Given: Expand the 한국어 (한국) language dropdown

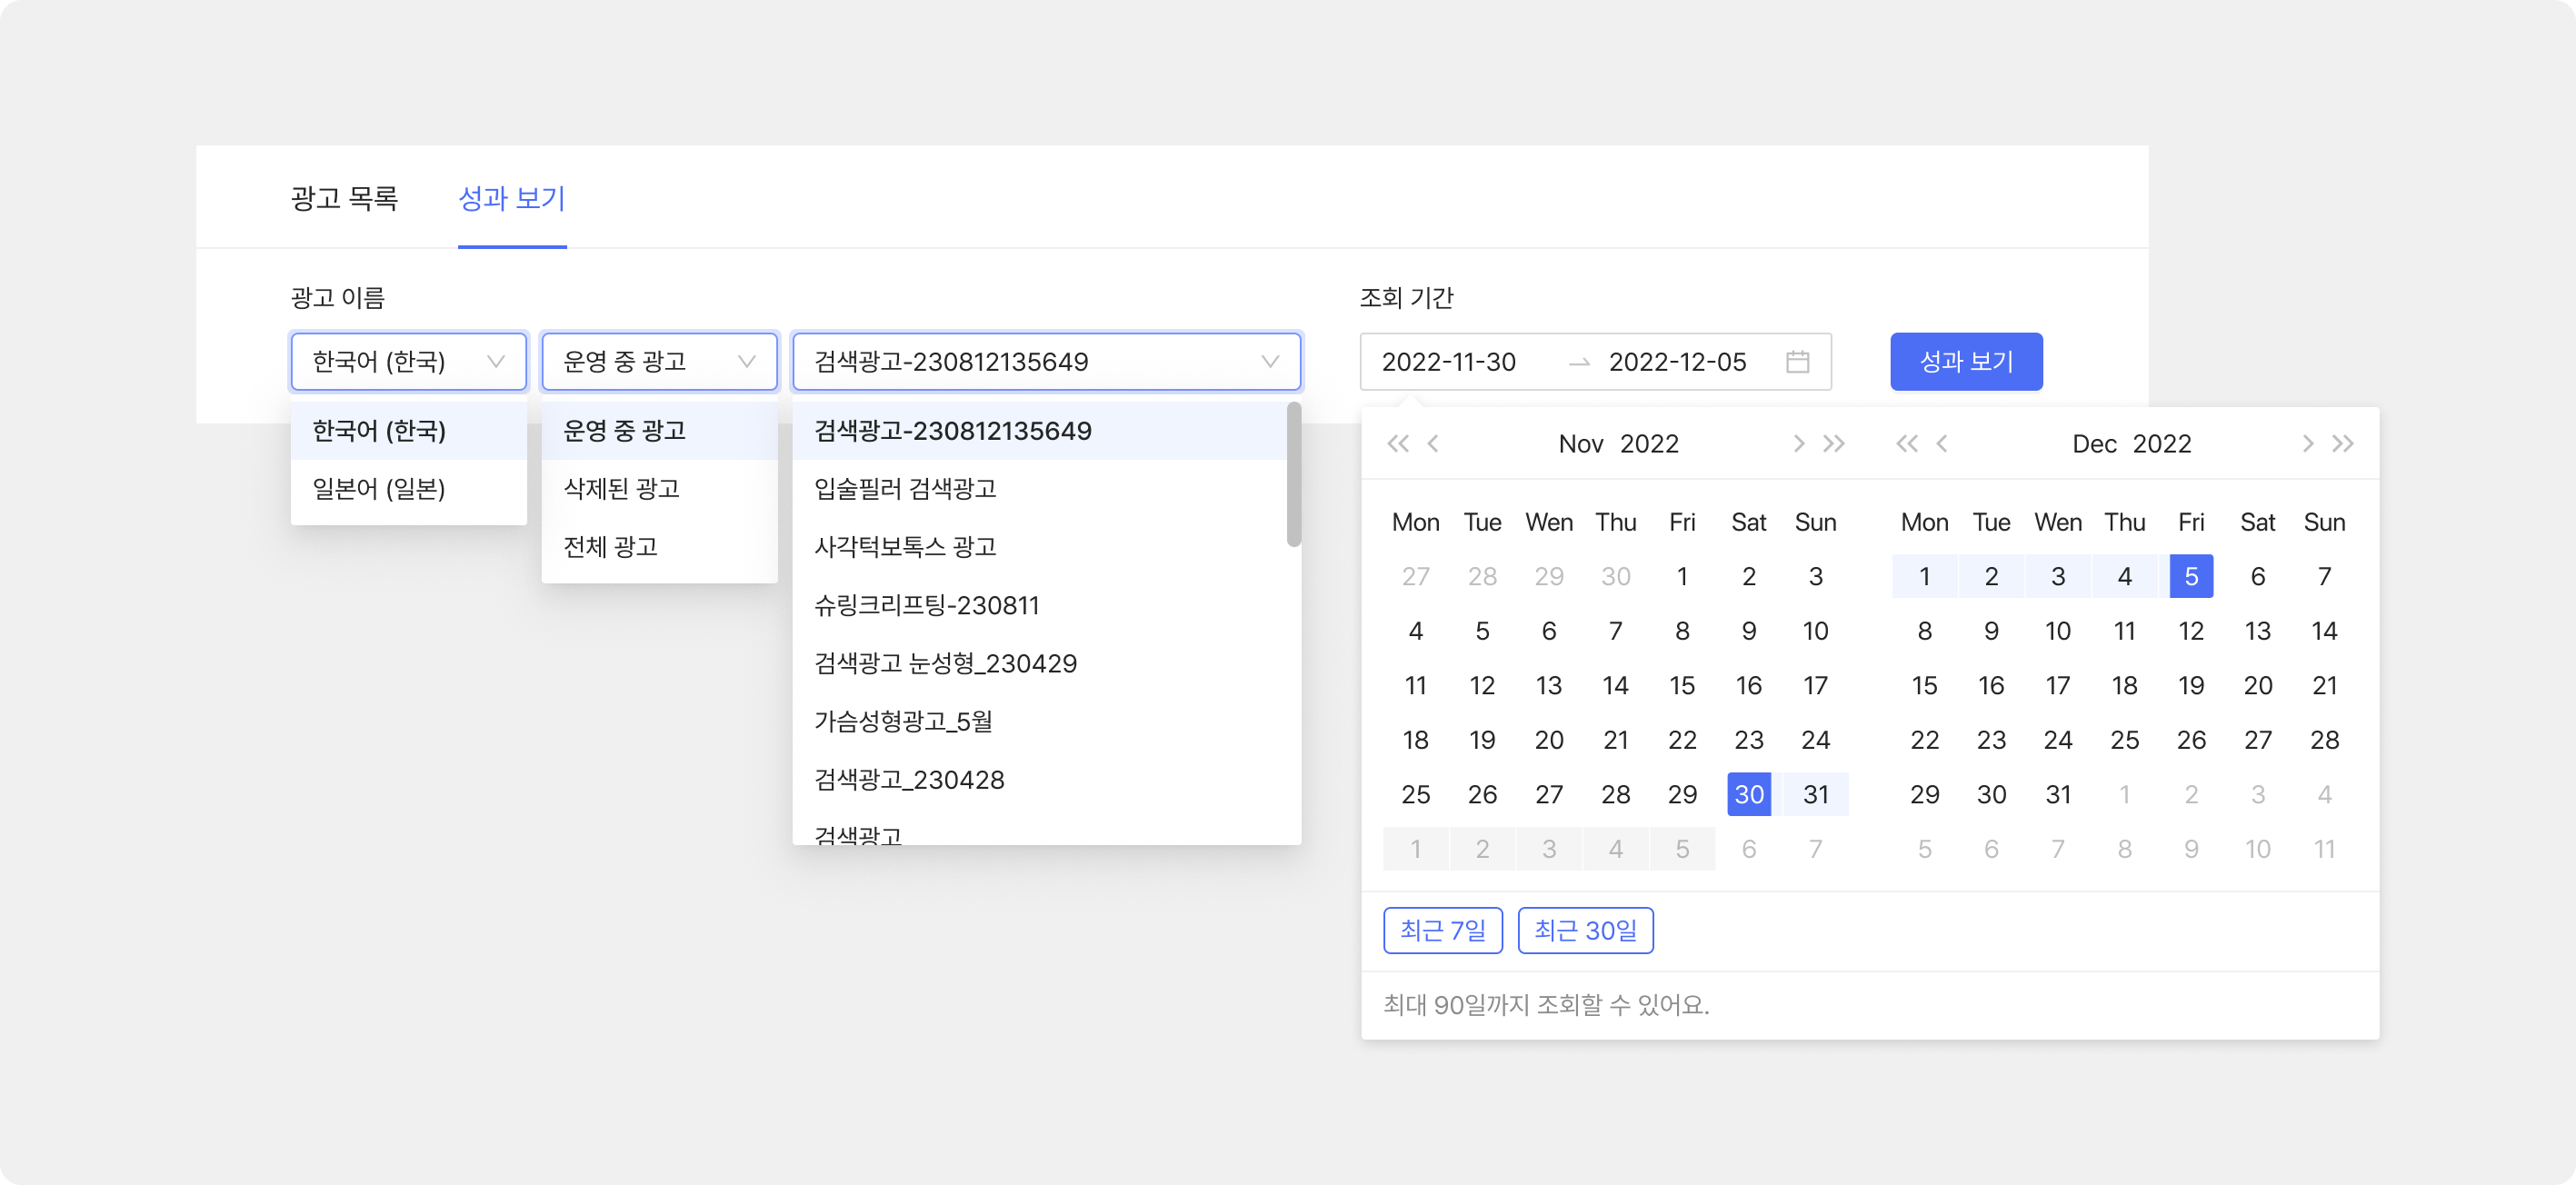Looking at the screenshot, I should (x=408, y=361).
